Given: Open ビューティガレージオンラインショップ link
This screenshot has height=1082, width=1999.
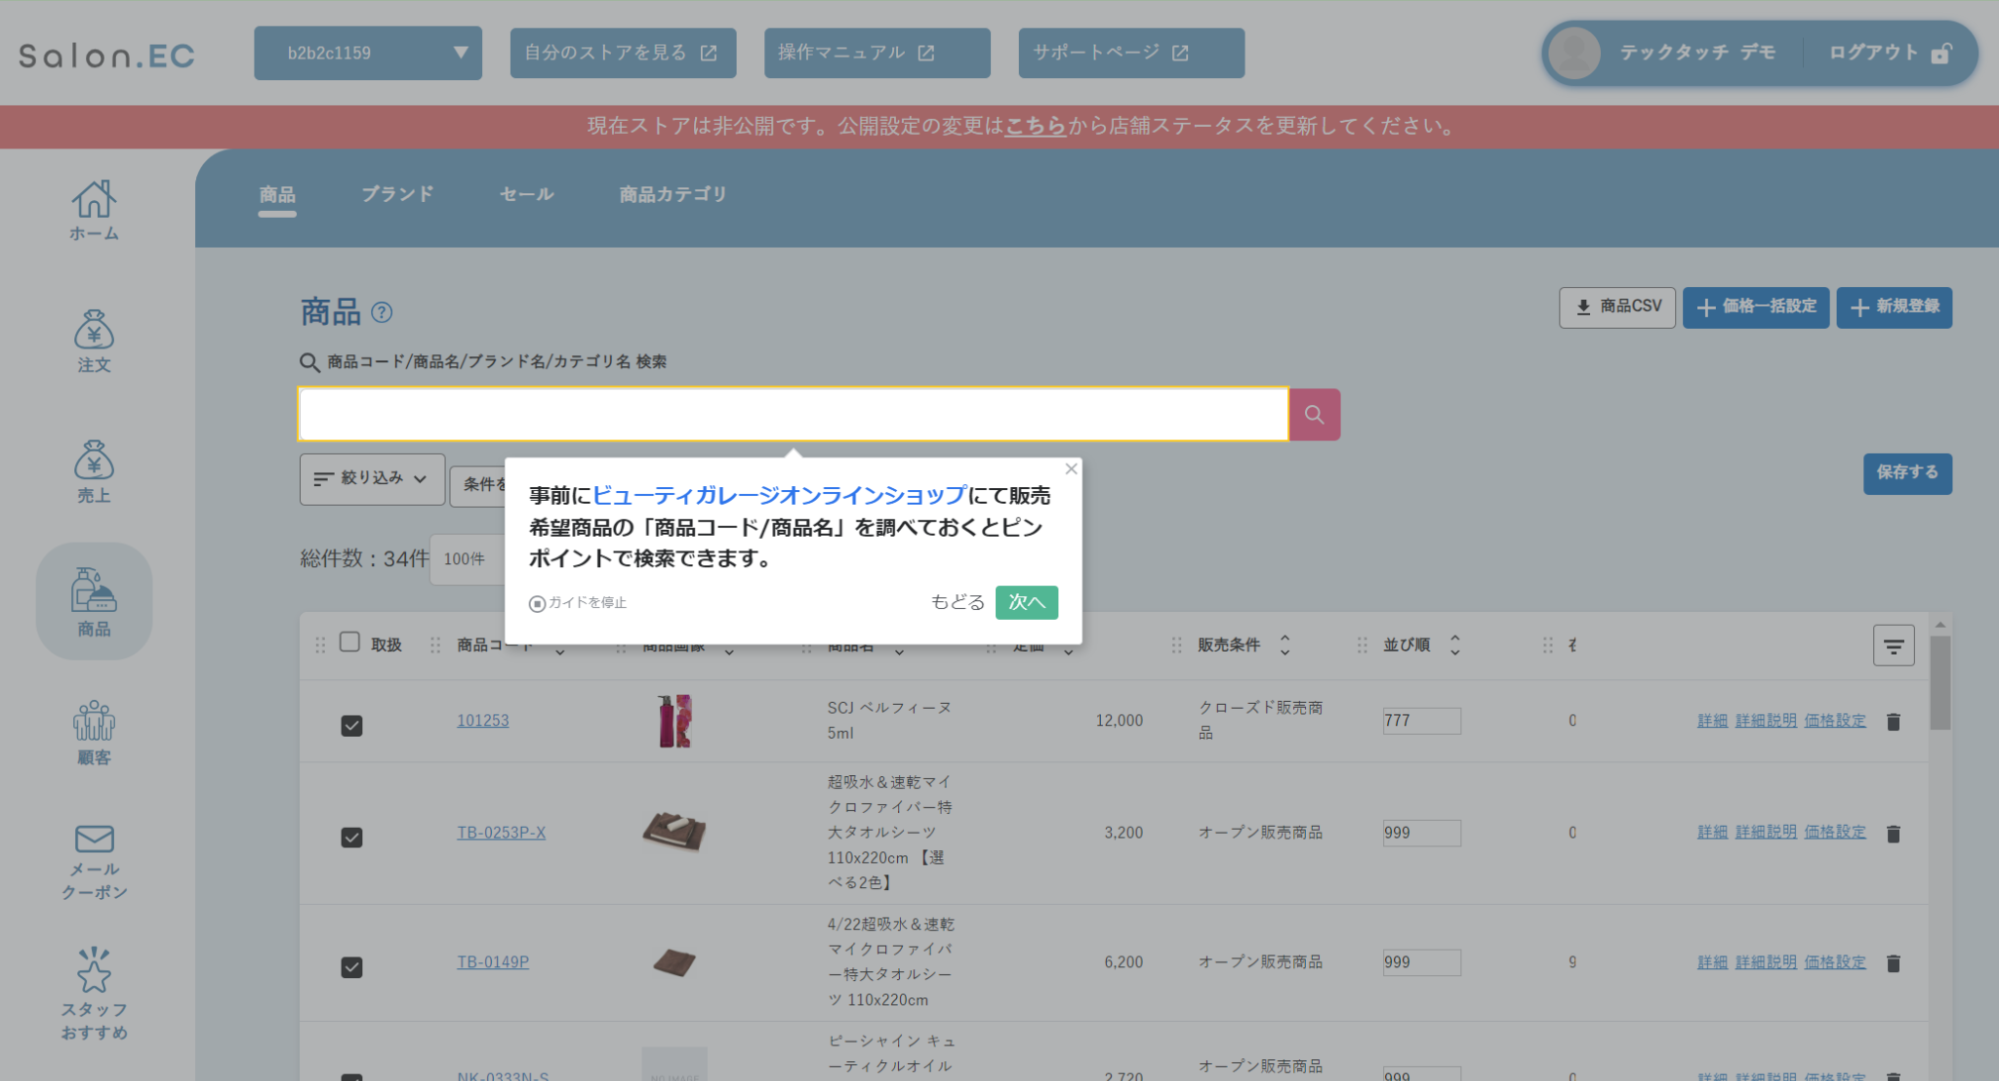Looking at the screenshot, I should (x=779, y=495).
